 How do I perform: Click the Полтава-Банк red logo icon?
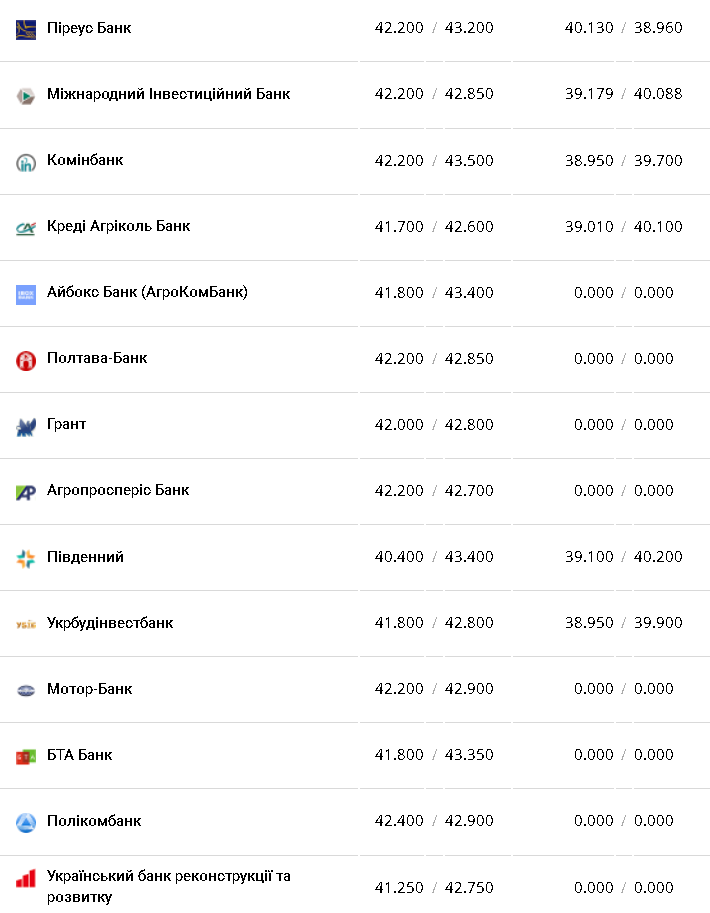pos(26,360)
